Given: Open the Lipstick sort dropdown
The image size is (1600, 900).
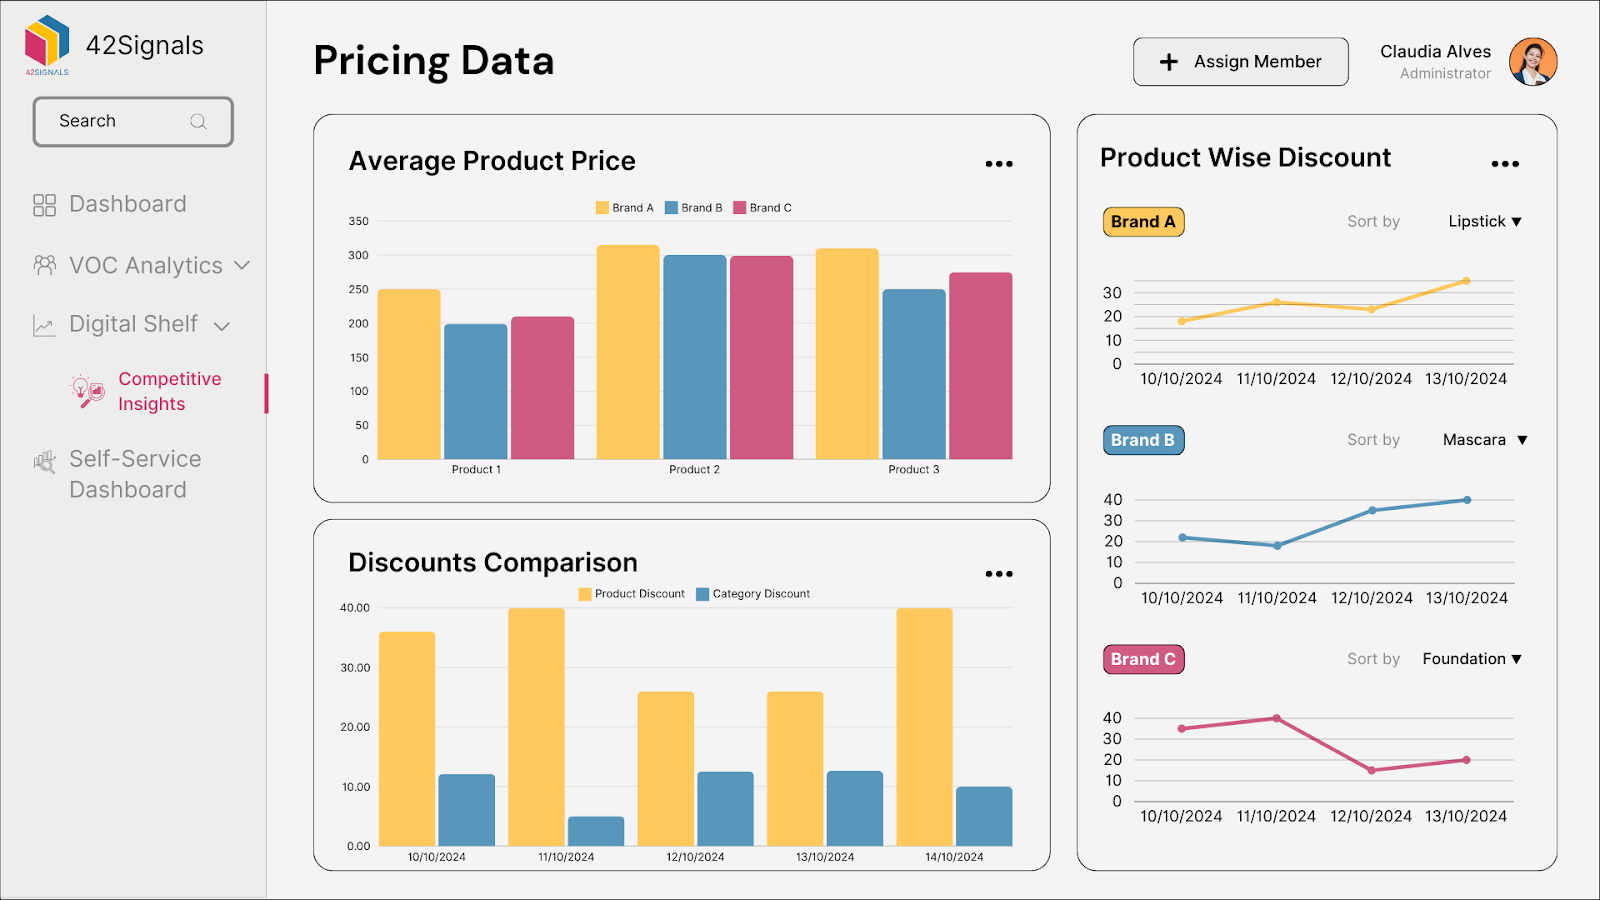Looking at the screenshot, I should (x=1485, y=222).
